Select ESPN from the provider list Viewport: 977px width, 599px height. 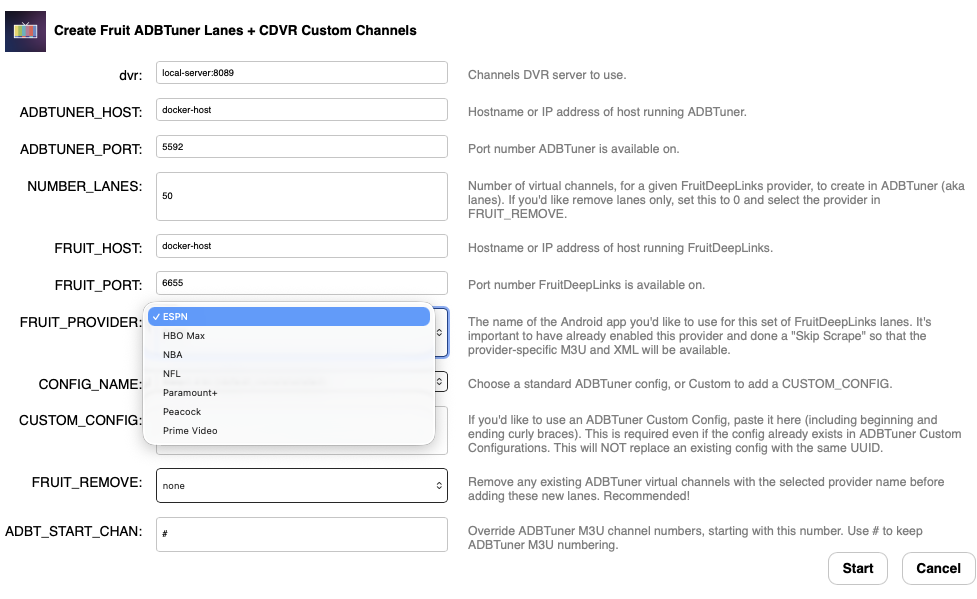coord(288,317)
